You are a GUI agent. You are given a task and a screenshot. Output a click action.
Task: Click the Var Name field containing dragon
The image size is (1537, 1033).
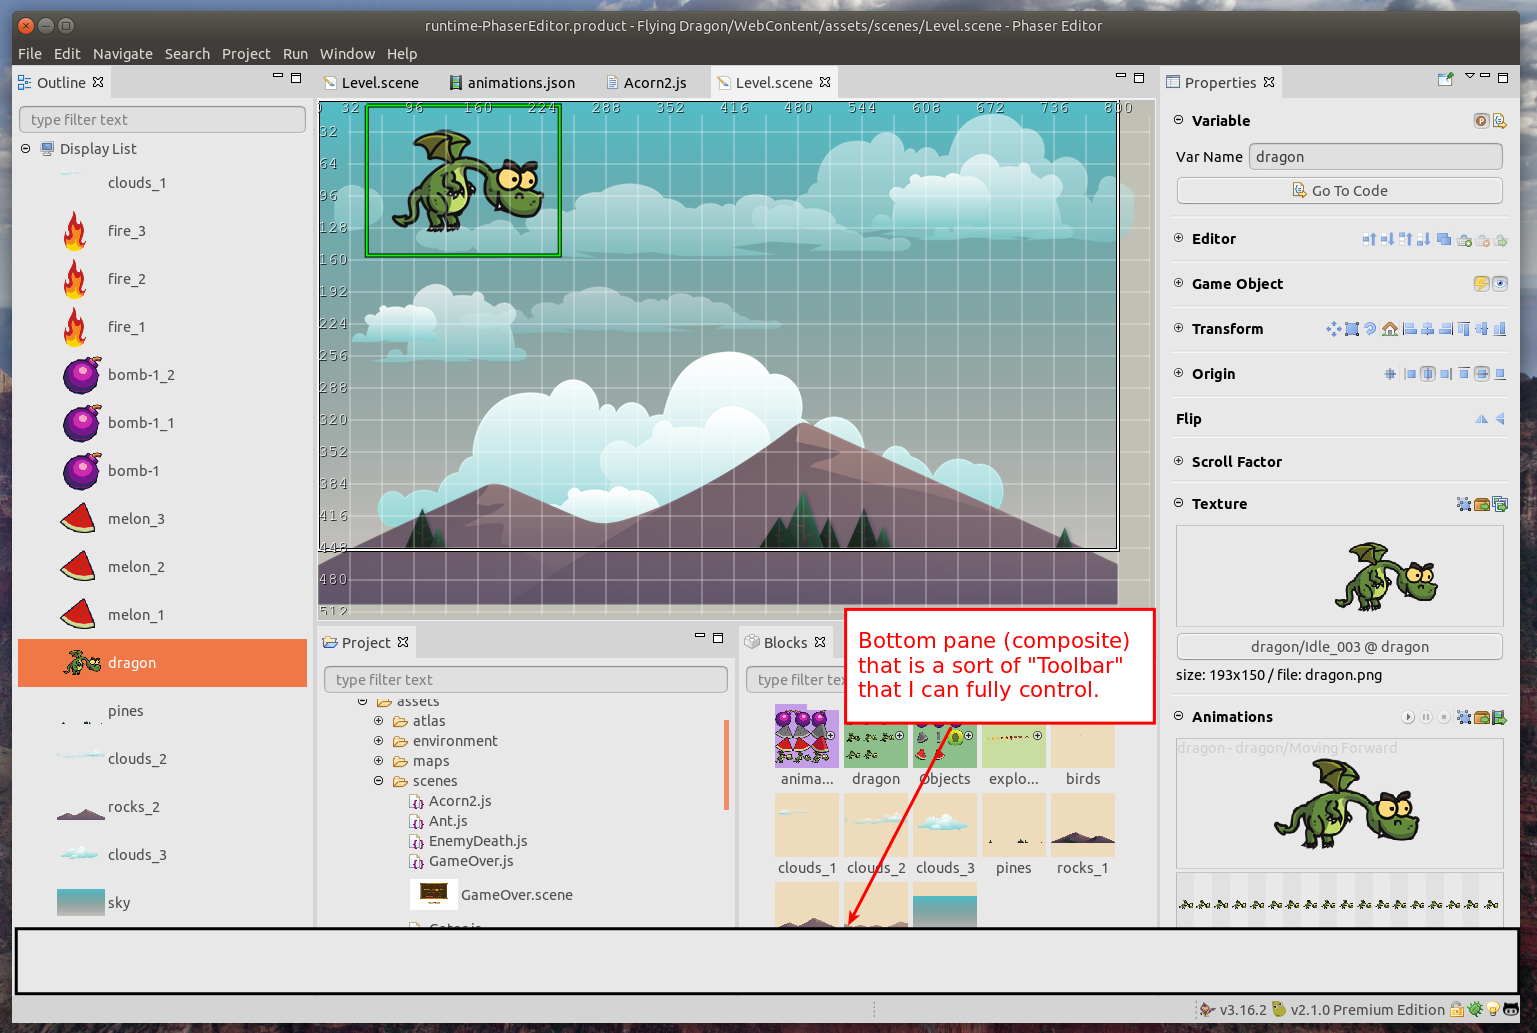click(1375, 157)
